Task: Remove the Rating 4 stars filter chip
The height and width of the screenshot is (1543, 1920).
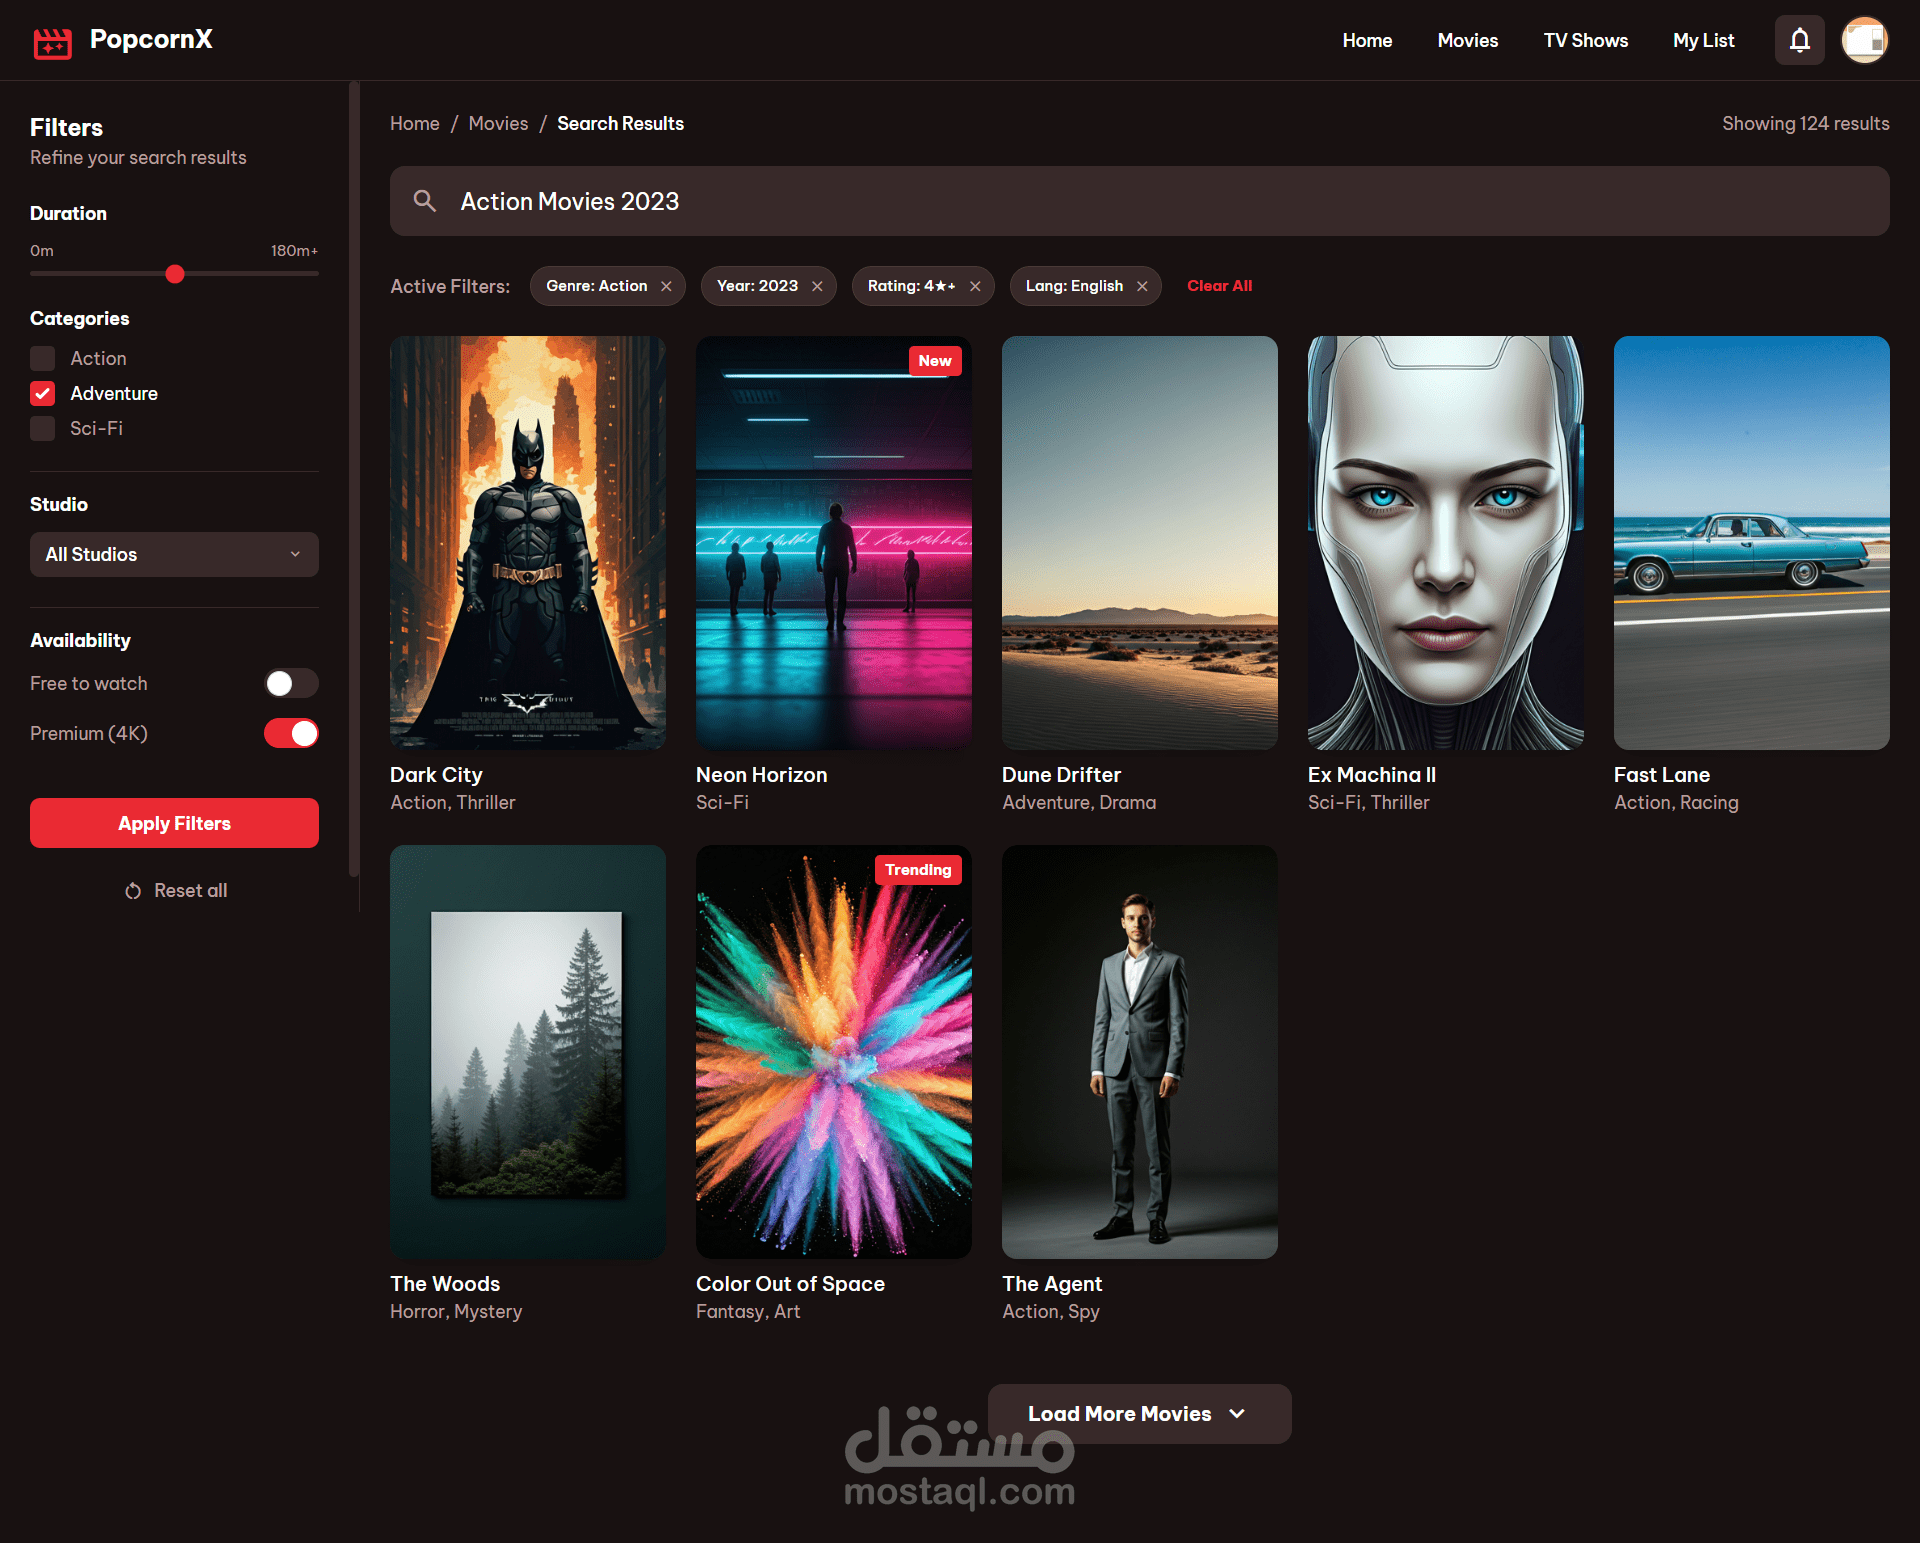Action: click(975, 286)
